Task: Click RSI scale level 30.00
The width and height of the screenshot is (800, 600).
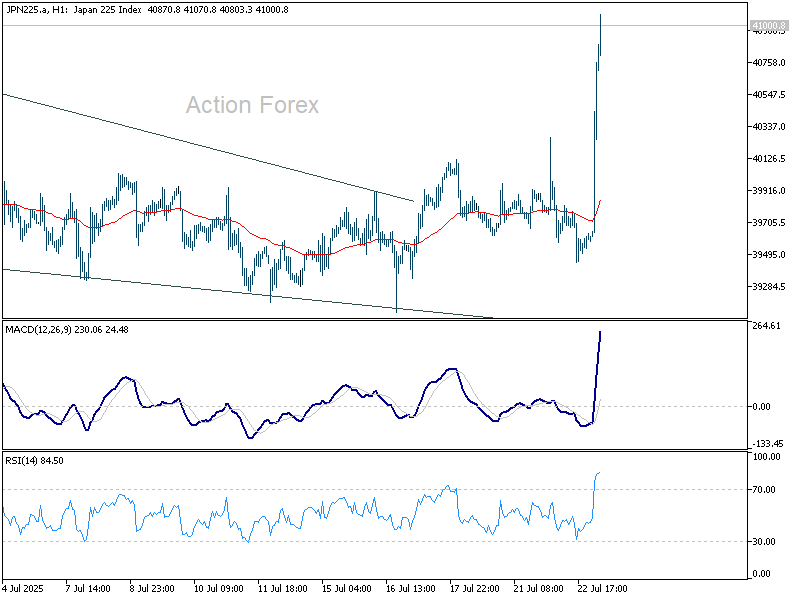Action: [764, 542]
